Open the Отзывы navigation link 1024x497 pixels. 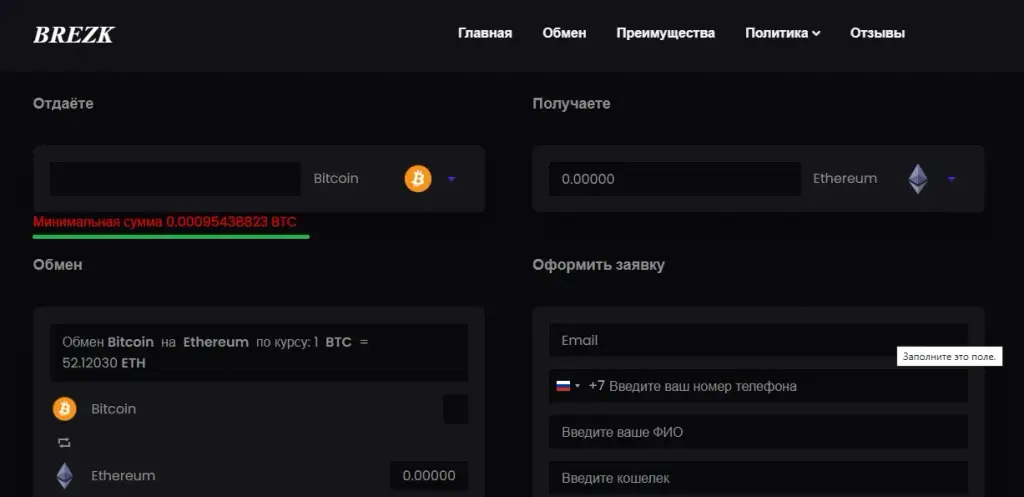[x=877, y=33]
